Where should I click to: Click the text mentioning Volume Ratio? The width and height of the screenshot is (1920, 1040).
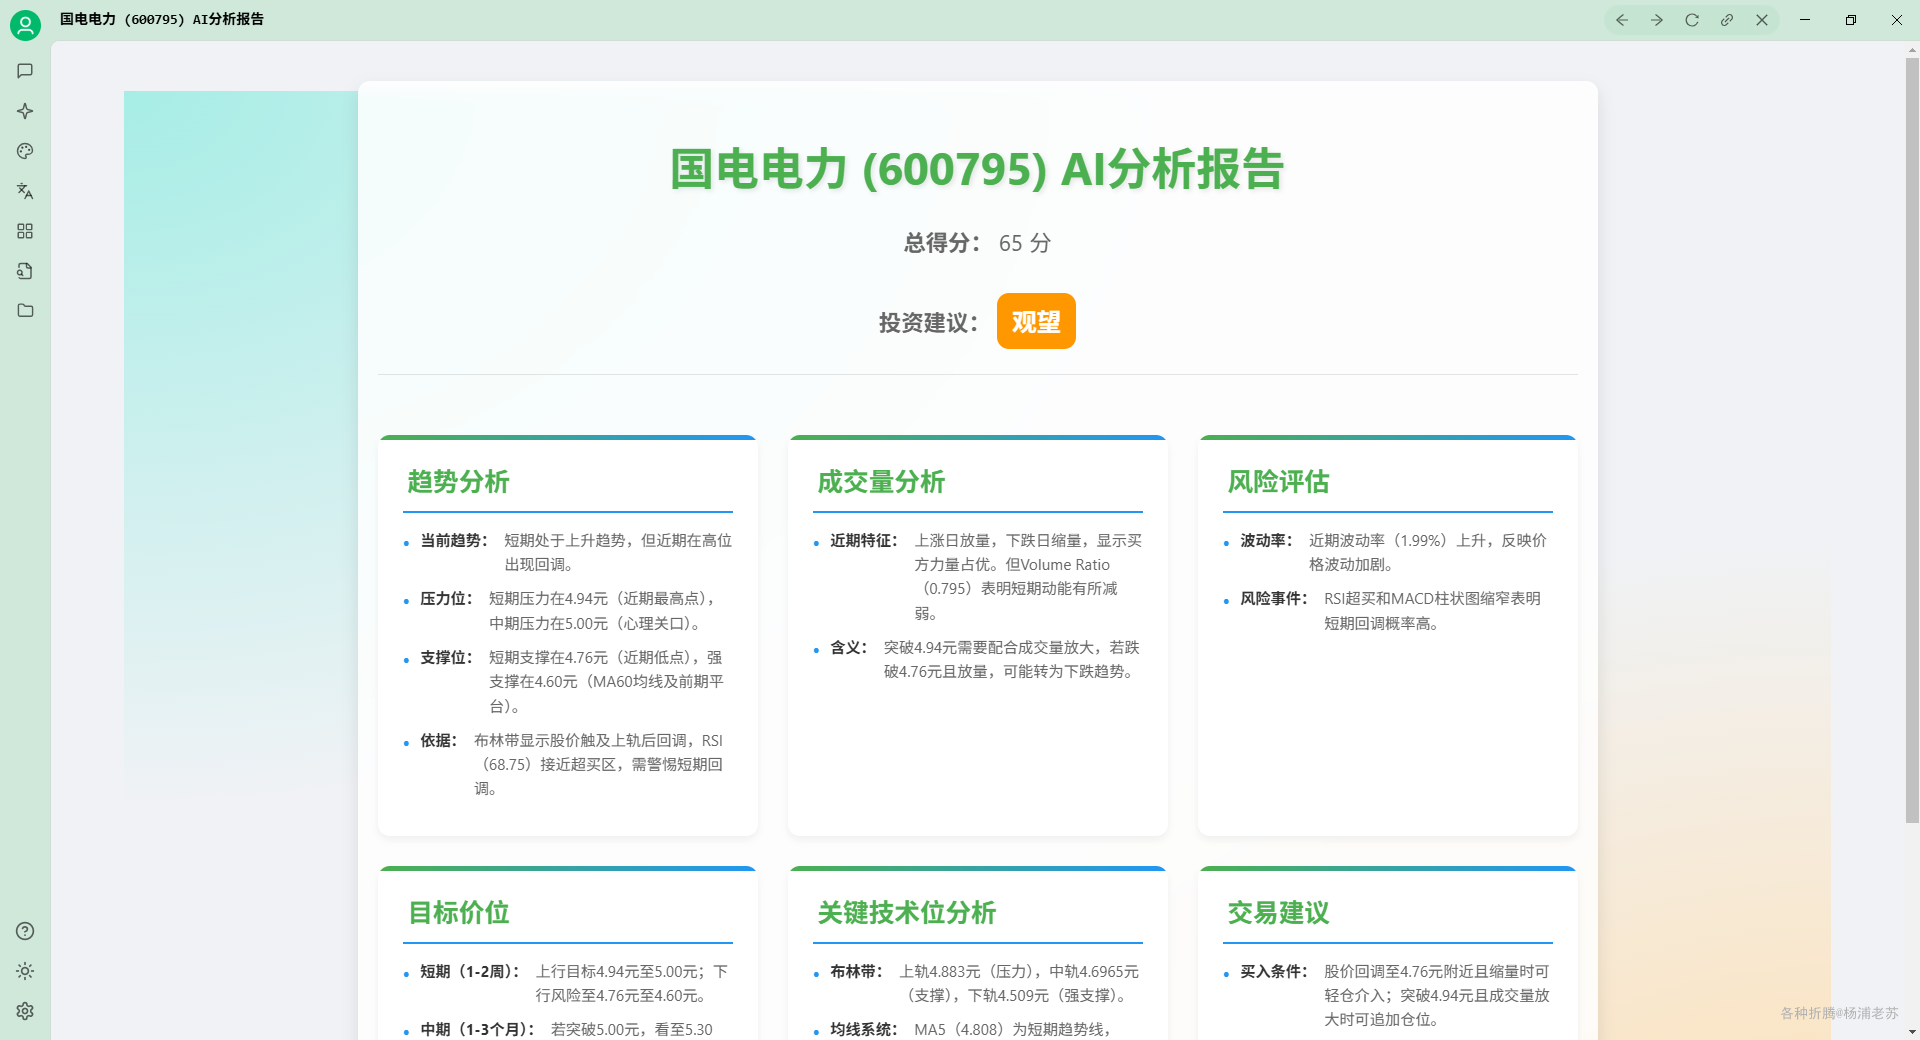pos(1028,576)
